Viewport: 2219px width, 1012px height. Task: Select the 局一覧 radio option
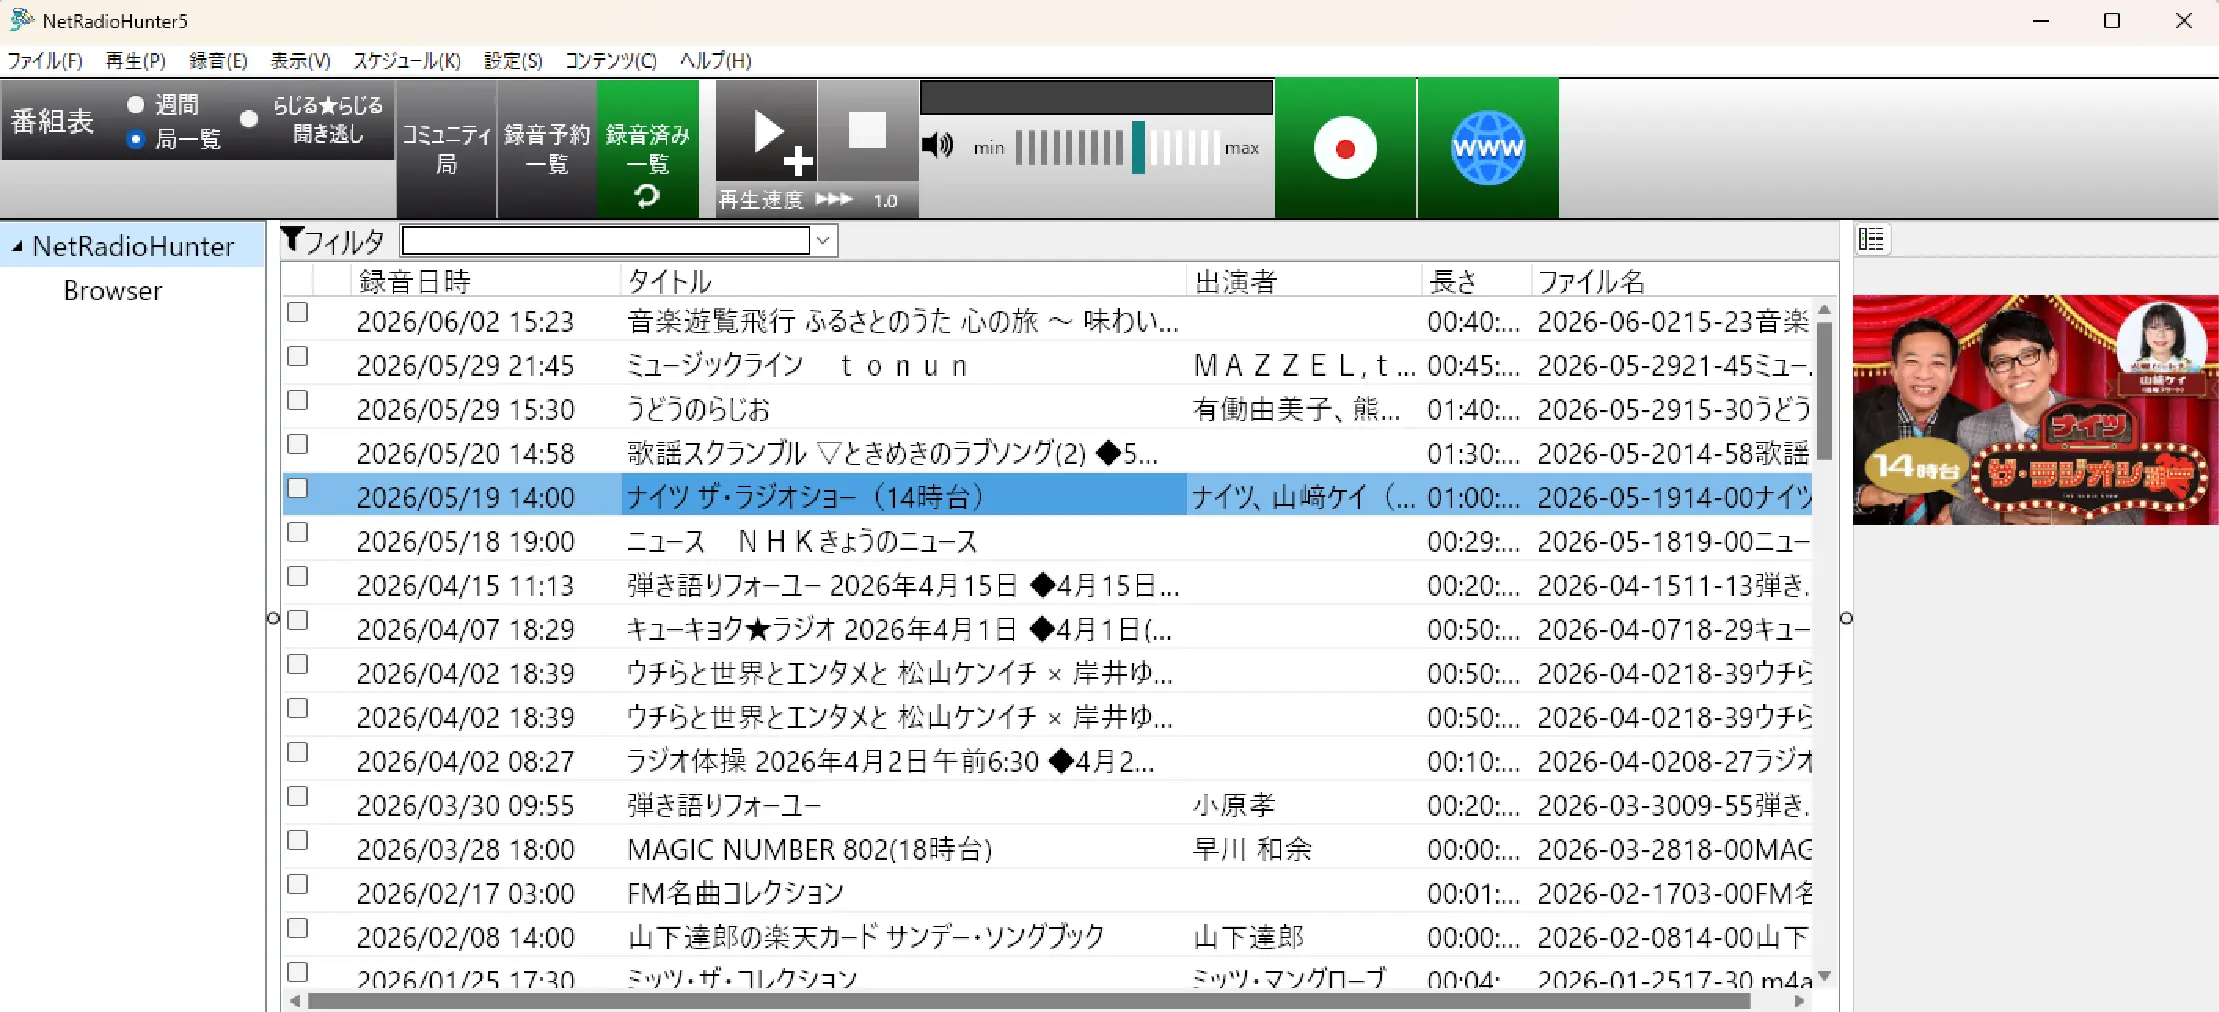point(136,139)
